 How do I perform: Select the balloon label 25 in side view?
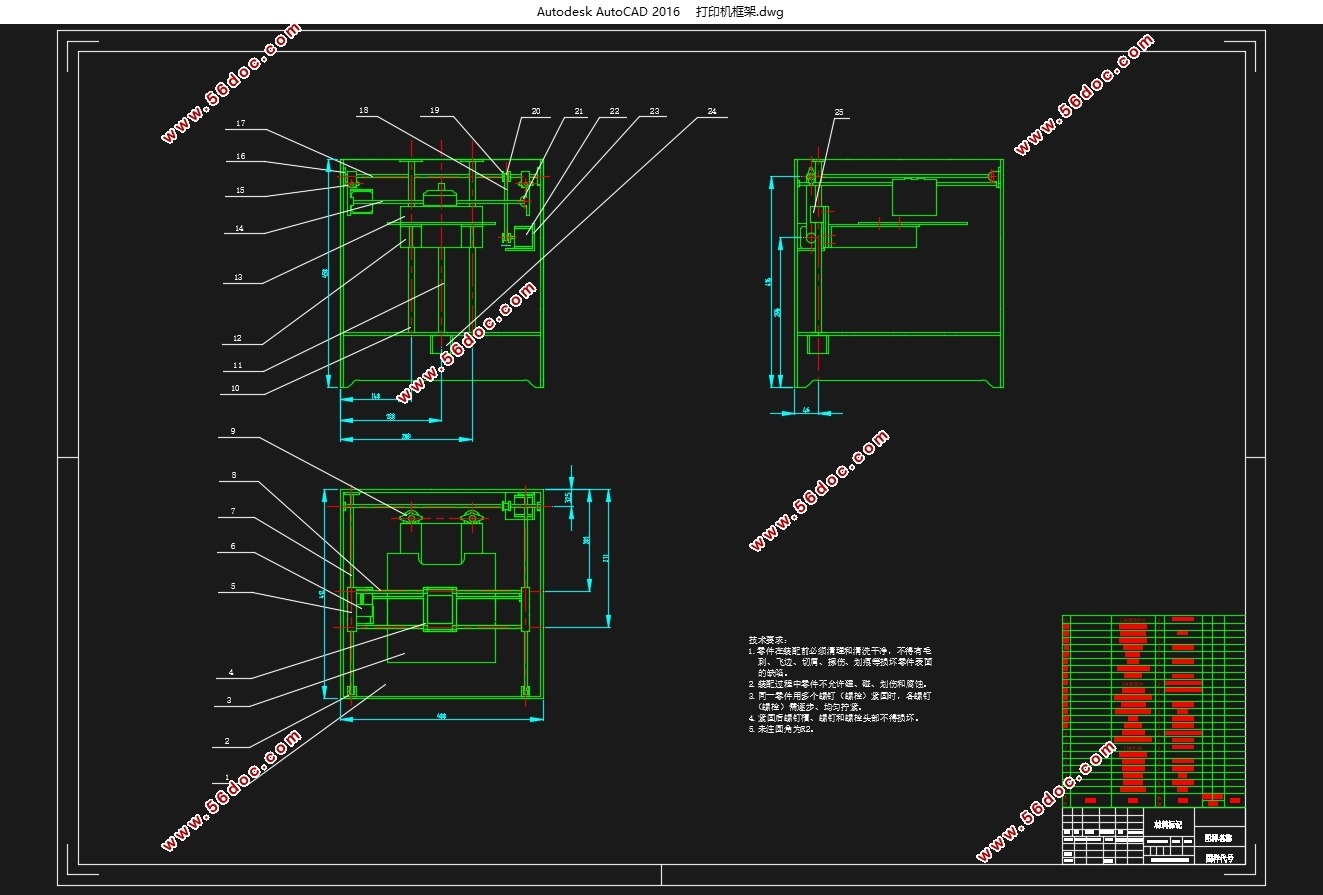pos(838,112)
